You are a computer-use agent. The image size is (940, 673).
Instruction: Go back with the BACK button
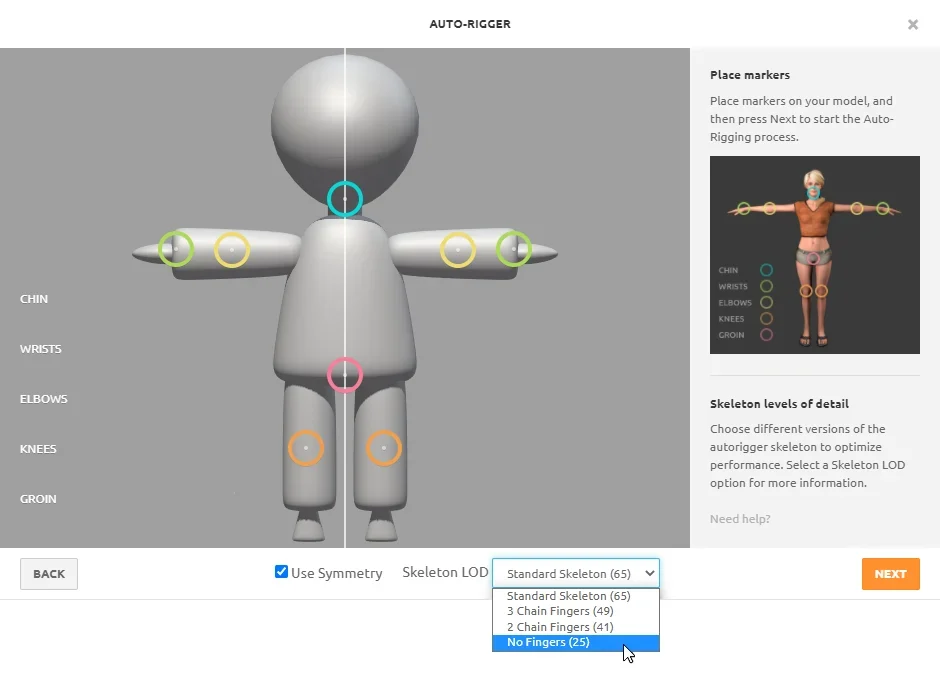click(x=49, y=574)
